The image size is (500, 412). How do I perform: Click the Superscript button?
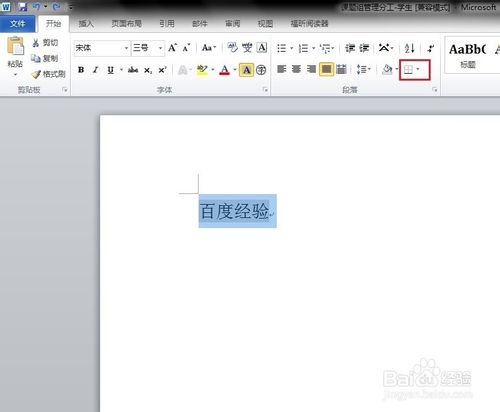[x=162, y=70]
